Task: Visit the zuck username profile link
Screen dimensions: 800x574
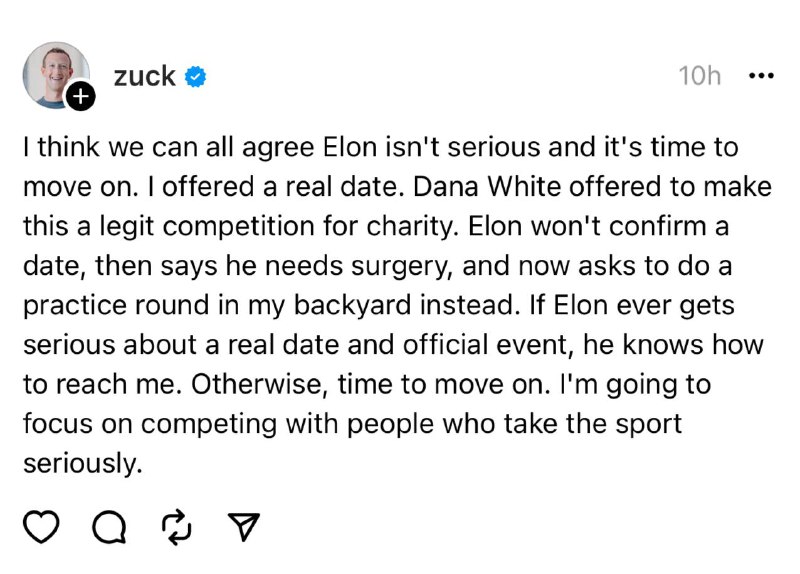Action: [146, 75]
